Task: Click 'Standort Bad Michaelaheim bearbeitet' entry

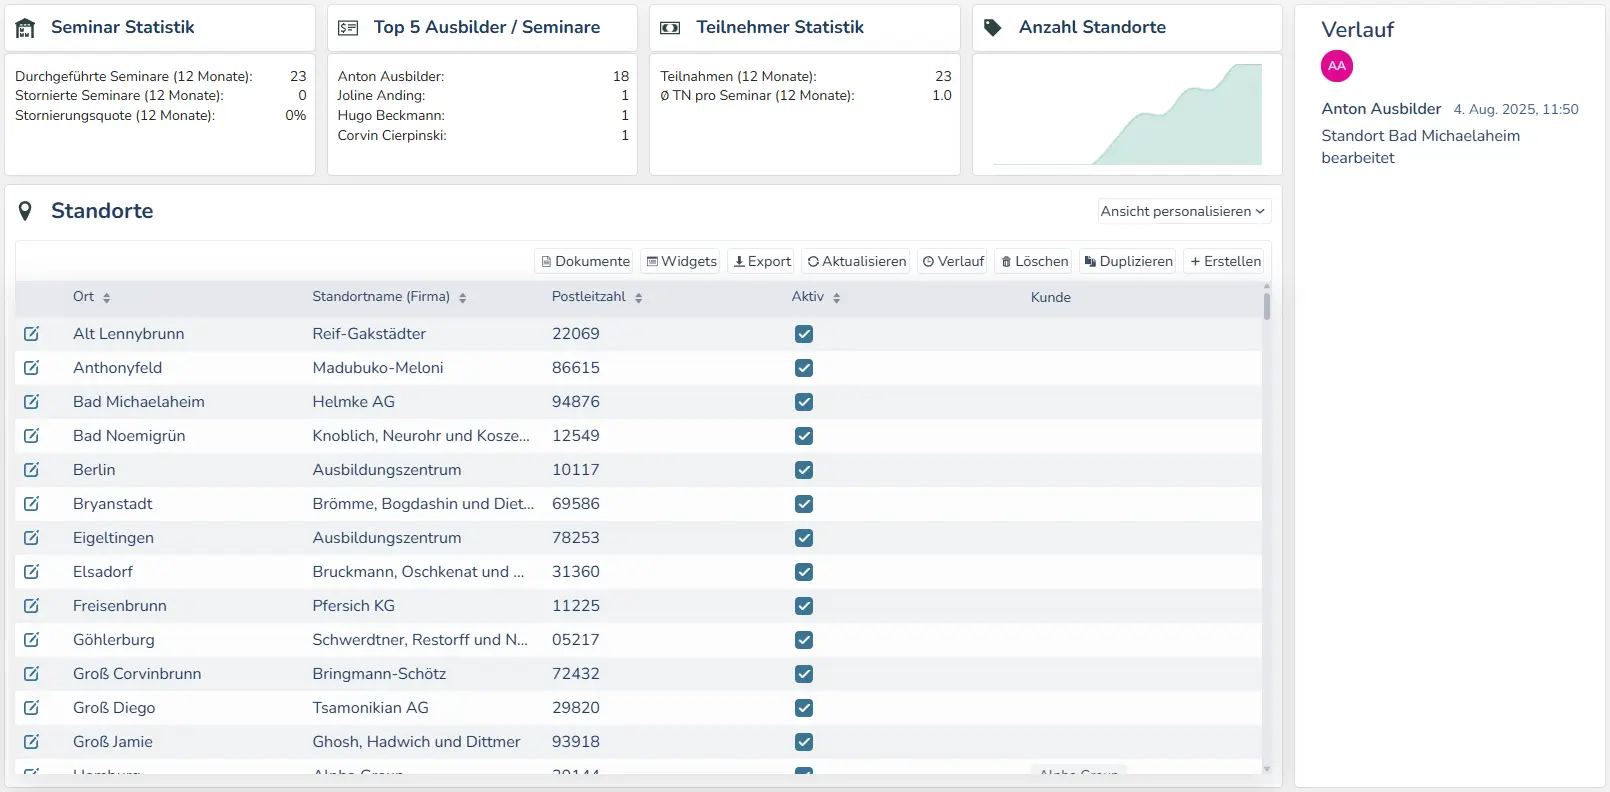Action: [1420, 147]
